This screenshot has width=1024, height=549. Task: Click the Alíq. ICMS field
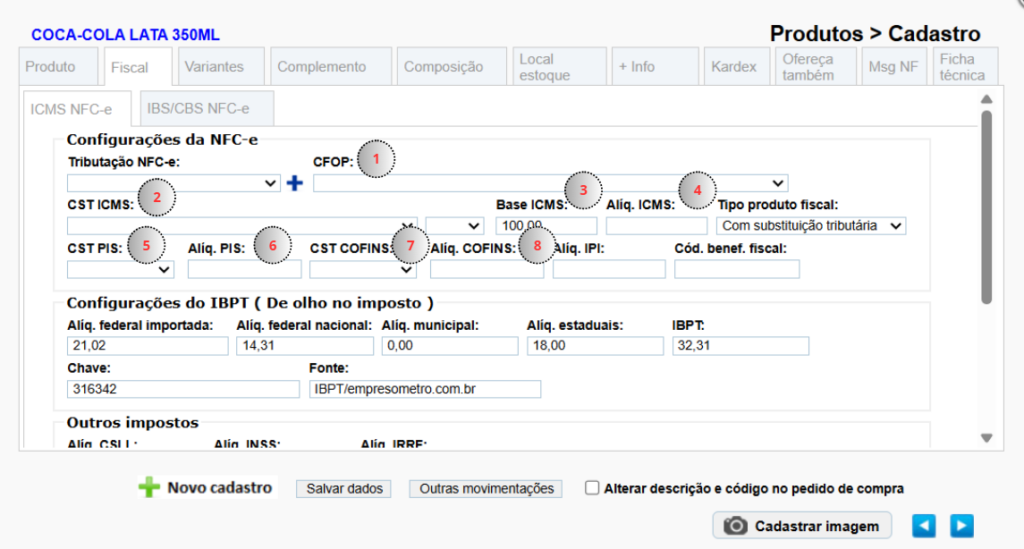[x=656, y=226]
